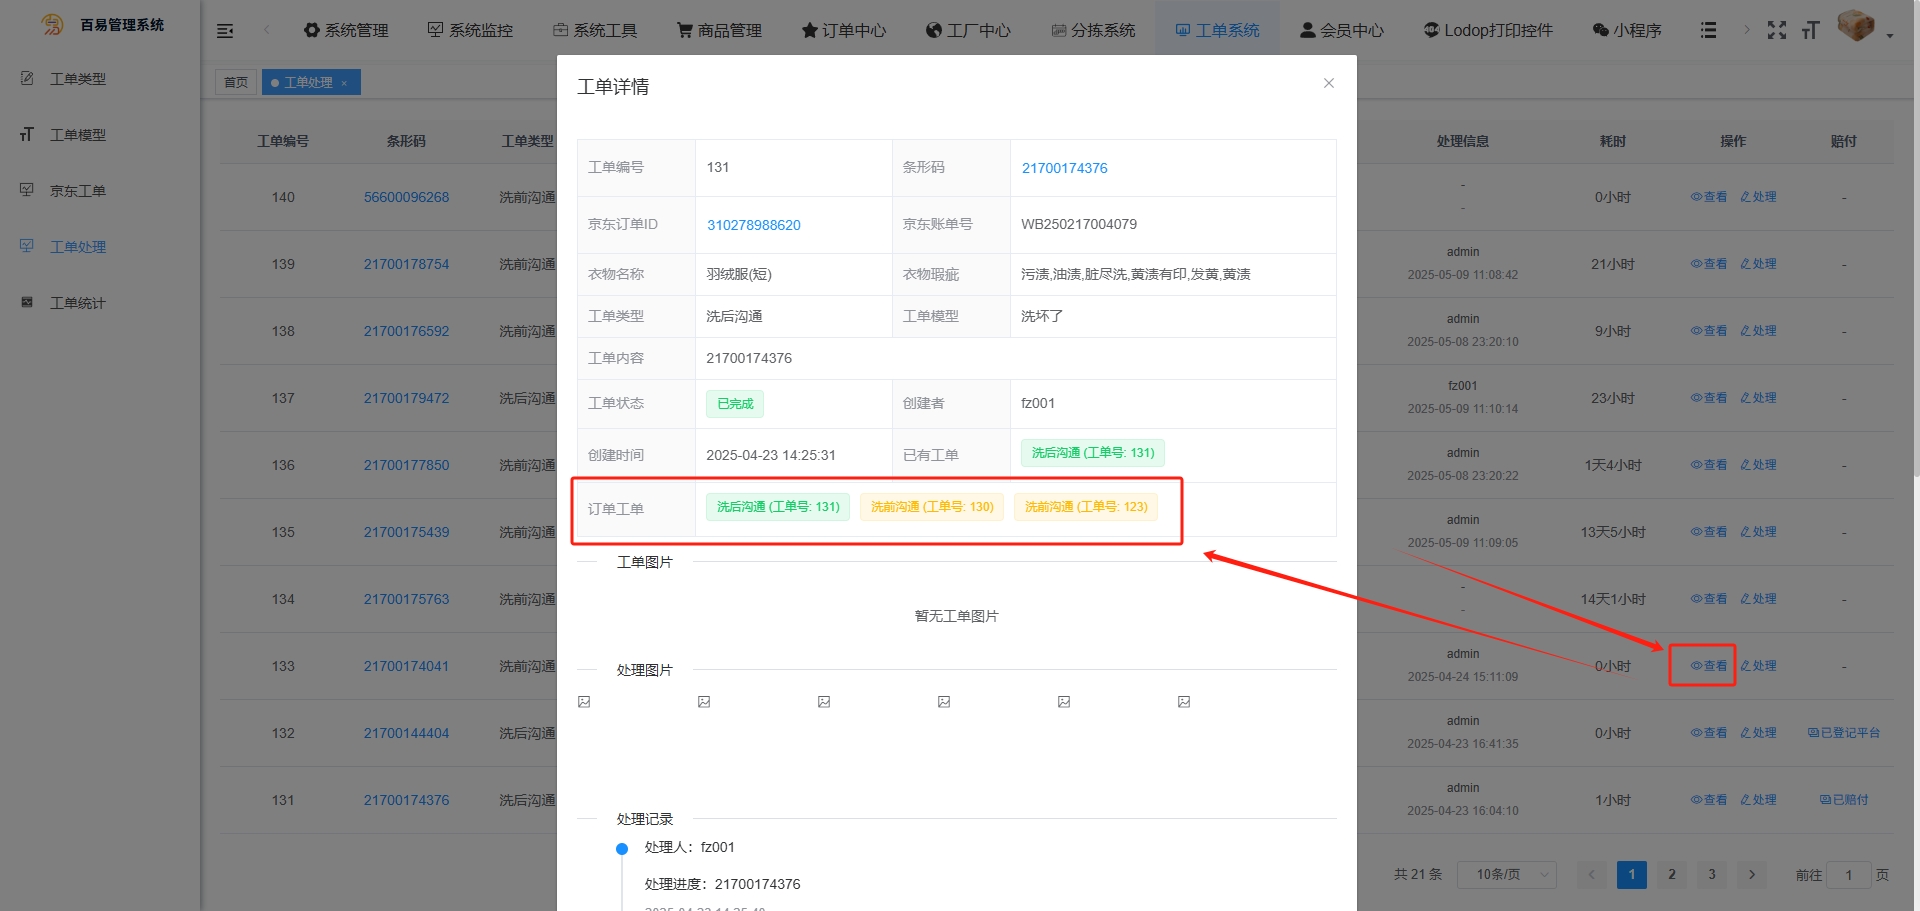The width and height of the screenshot is (1920, 911).
Task: Click the font size adjustment icon
Action: pos(1810,30)
